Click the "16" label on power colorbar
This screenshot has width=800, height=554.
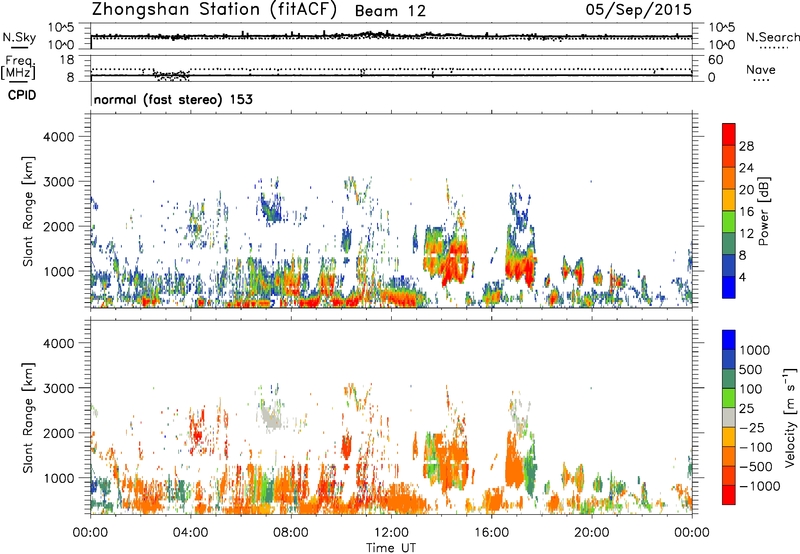[x=746, y=212]
